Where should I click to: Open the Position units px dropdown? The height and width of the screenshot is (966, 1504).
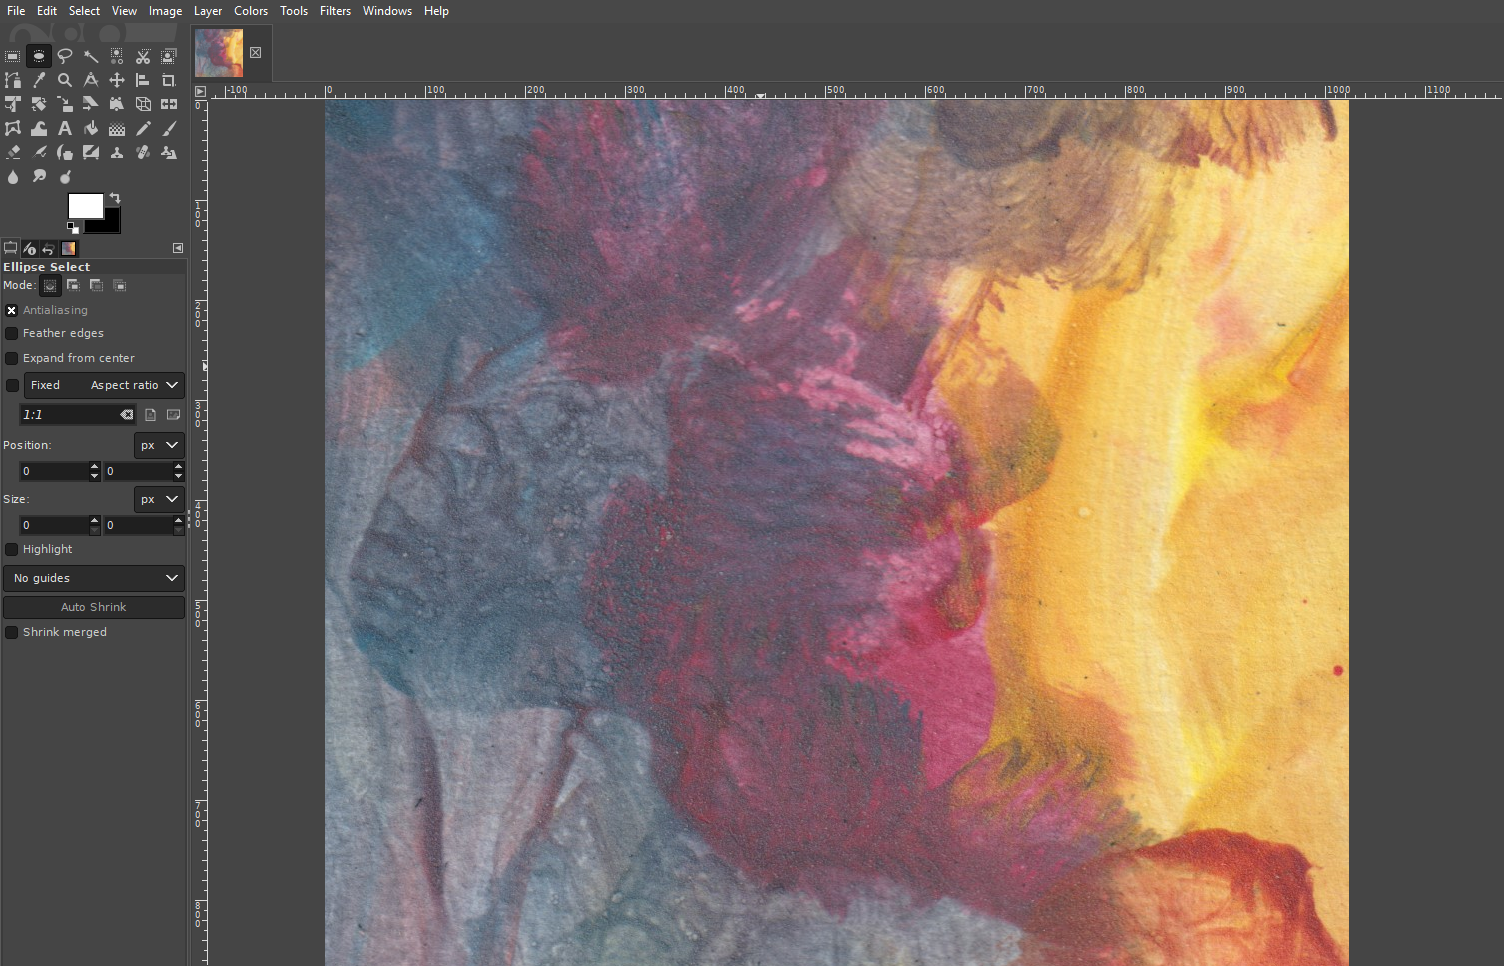tap(159, 445)
